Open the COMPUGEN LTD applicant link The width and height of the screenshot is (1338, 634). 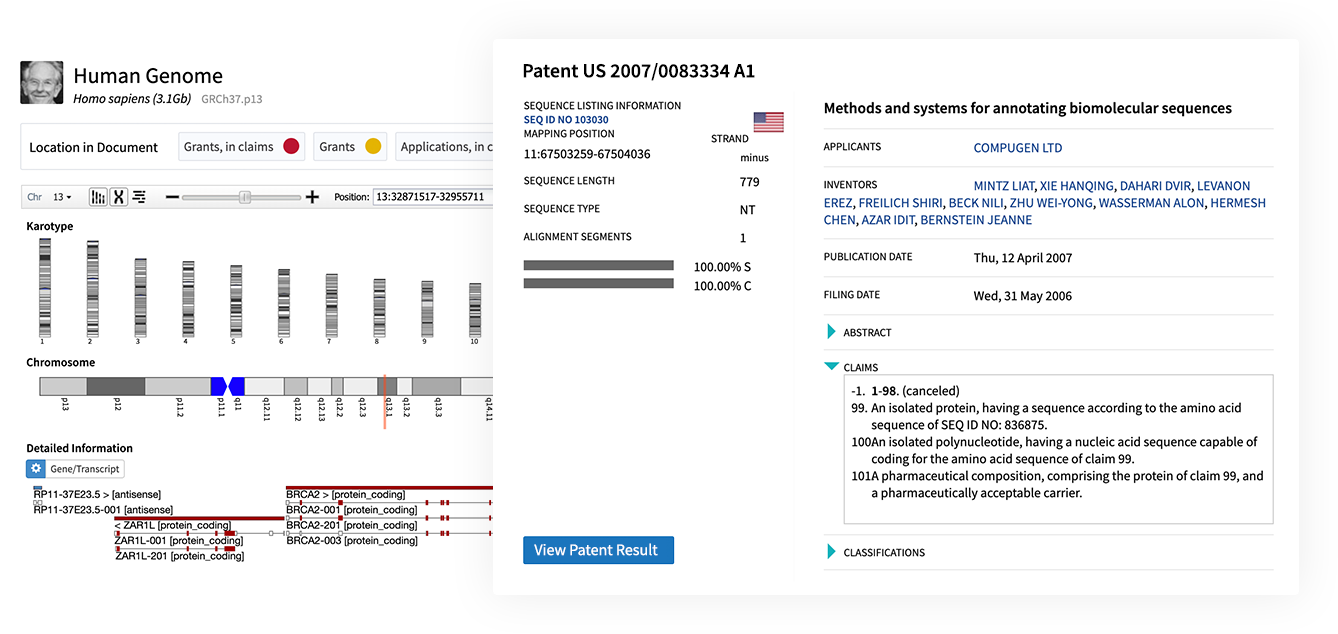(1017, 148)
